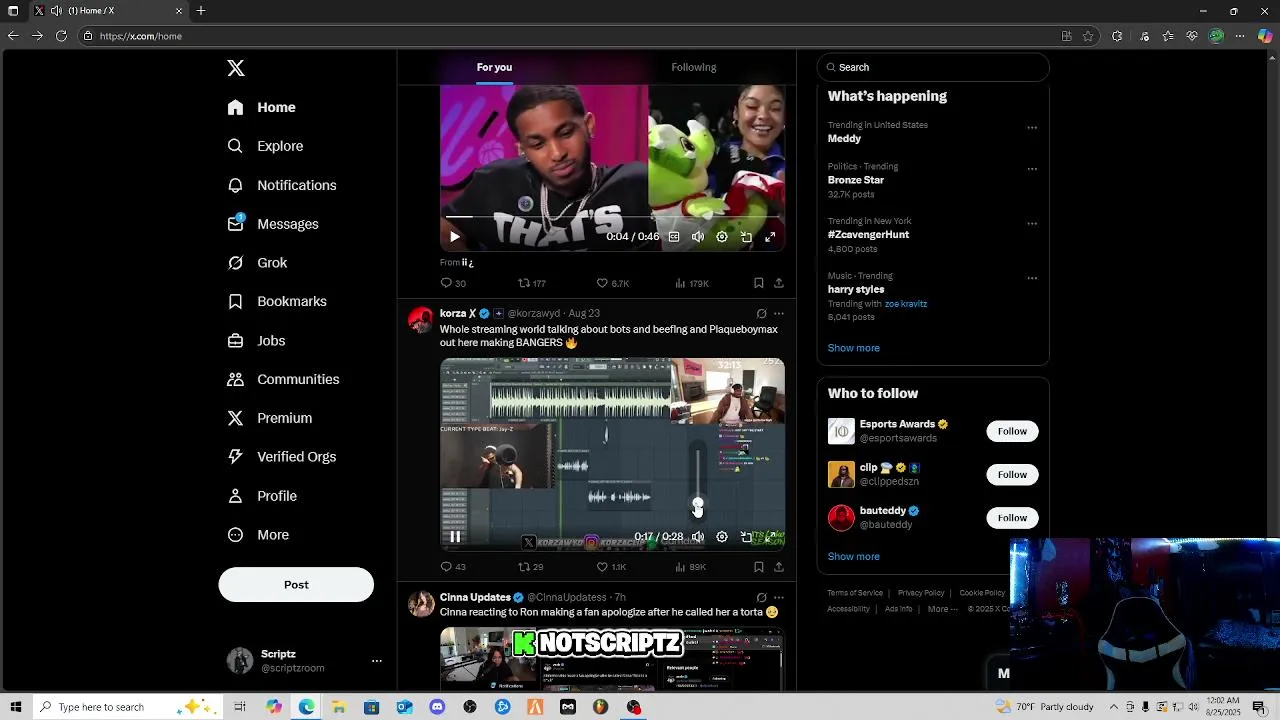Open Discord from the Windows taskbar
This screenshot has height=720, width=1280.
(437, 707)
